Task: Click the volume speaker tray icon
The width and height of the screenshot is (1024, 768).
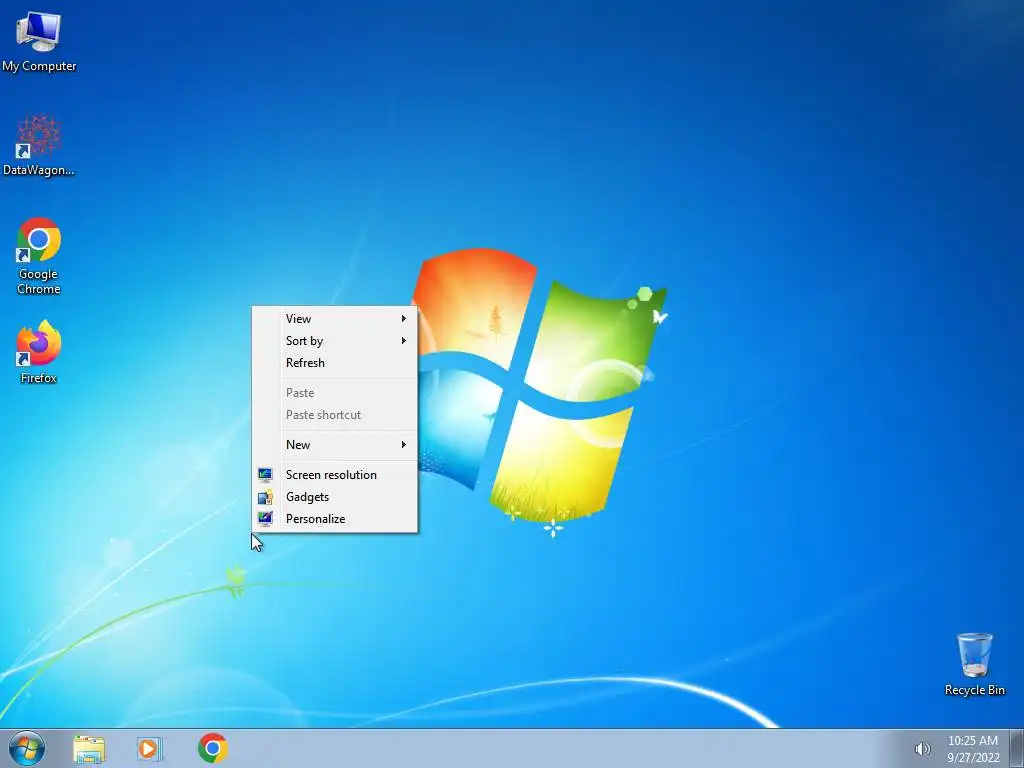Action: (922, 749)
